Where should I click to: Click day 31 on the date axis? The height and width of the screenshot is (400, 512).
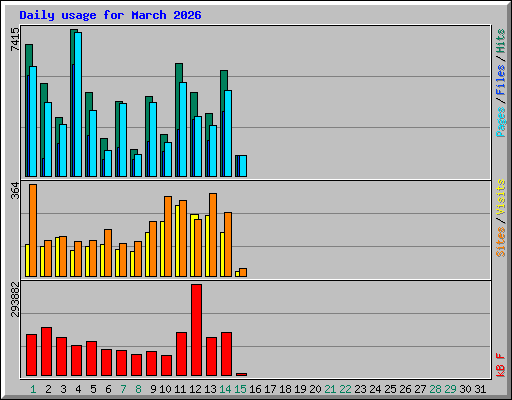click(x=480, y=389)
